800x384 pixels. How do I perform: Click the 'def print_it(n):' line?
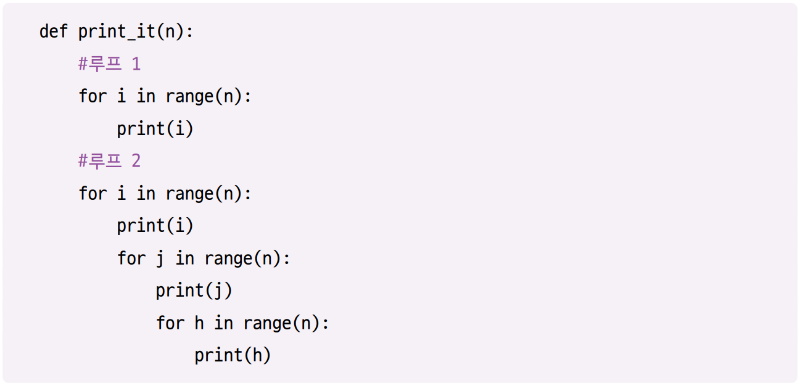tap(116, 32)
